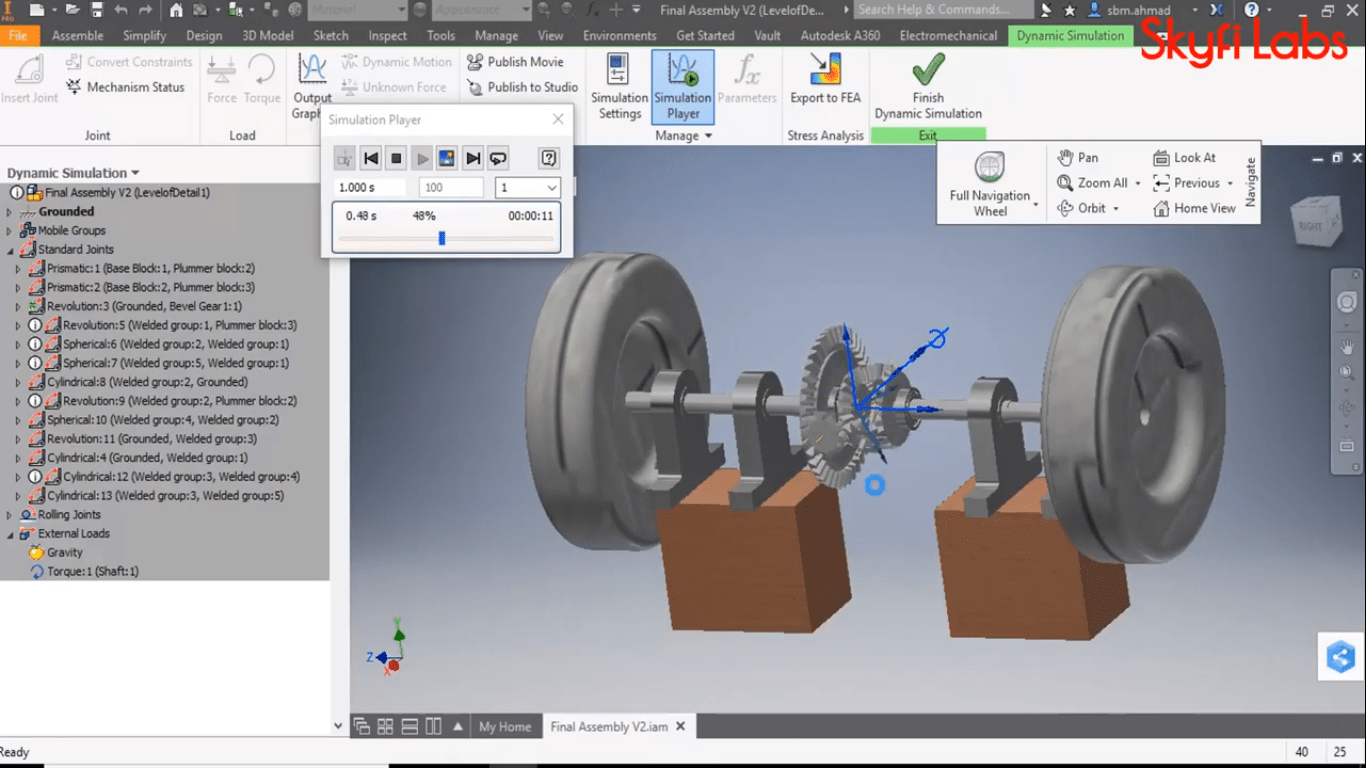This screenshot has width=1366, height=768.
Task: Stop the simulation playback
Action: click(396, 158)
